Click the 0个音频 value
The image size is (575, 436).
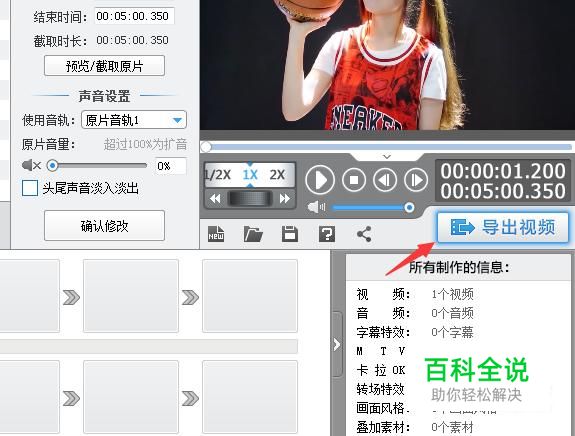(x=453, y=313)
